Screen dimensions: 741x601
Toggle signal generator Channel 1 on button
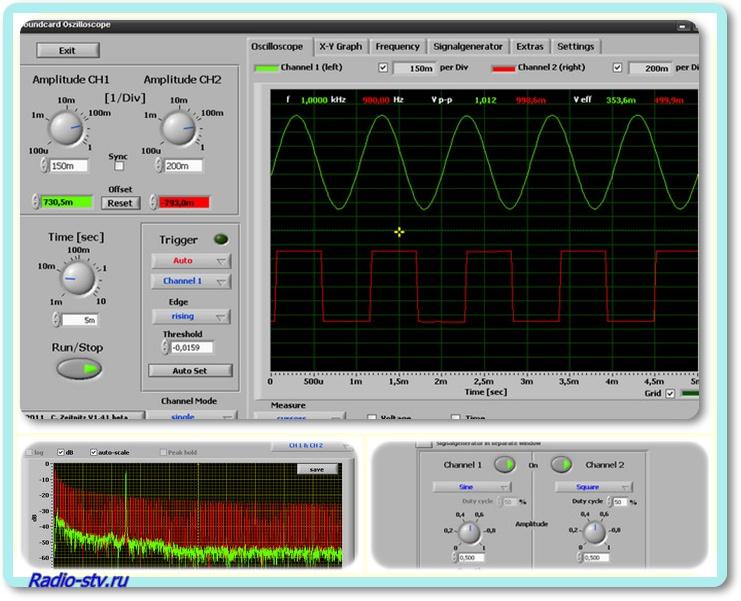pyautogui.click(x=505, y=464)
